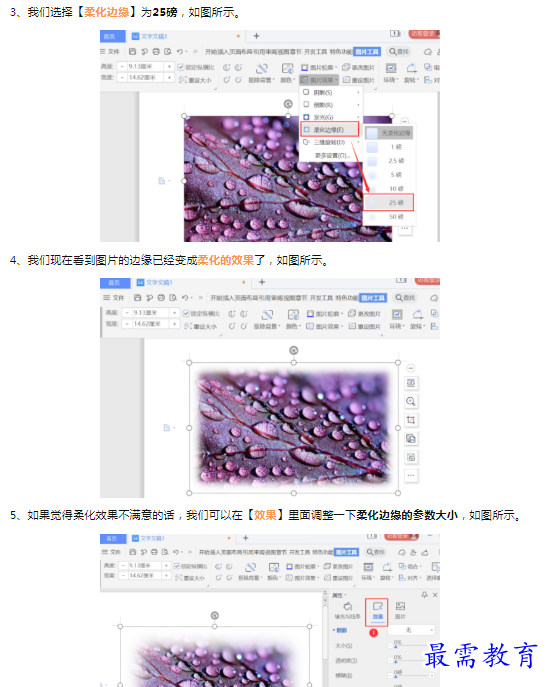Select 抠除背景 tool in step 3 screenshot
This screenshot has width=546, height=687.
point(262,73)
